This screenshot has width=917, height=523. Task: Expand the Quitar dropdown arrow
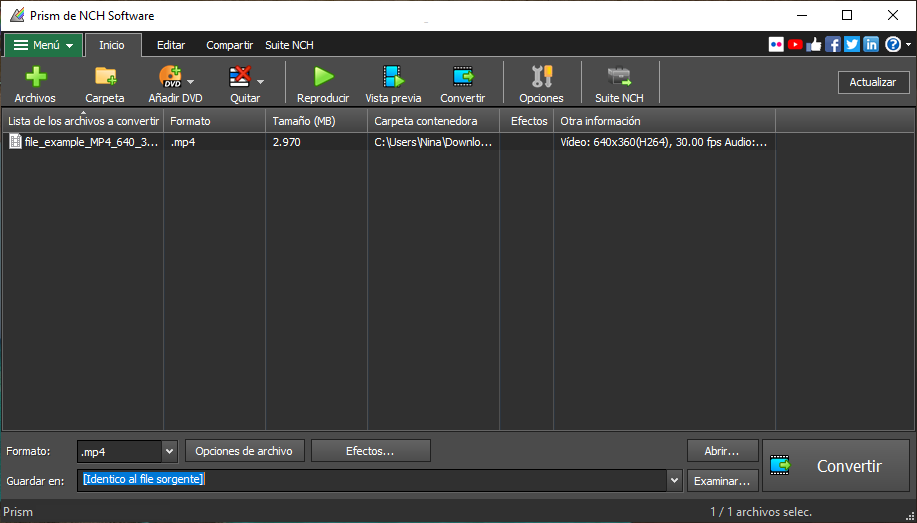[261, 82]
